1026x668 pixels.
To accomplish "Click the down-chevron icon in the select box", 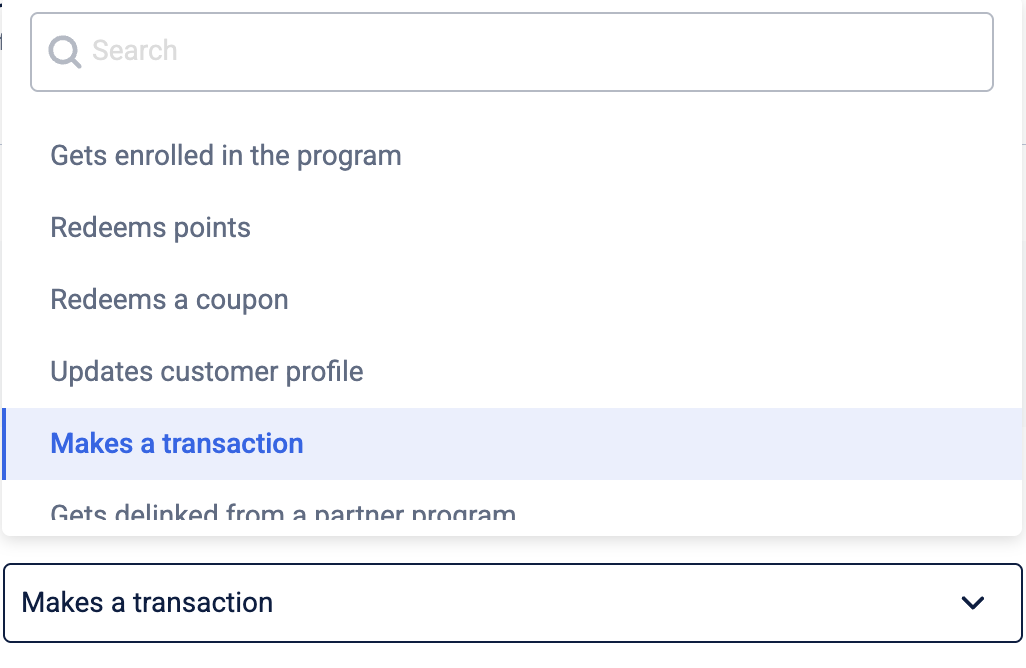I will pos(972,603).
